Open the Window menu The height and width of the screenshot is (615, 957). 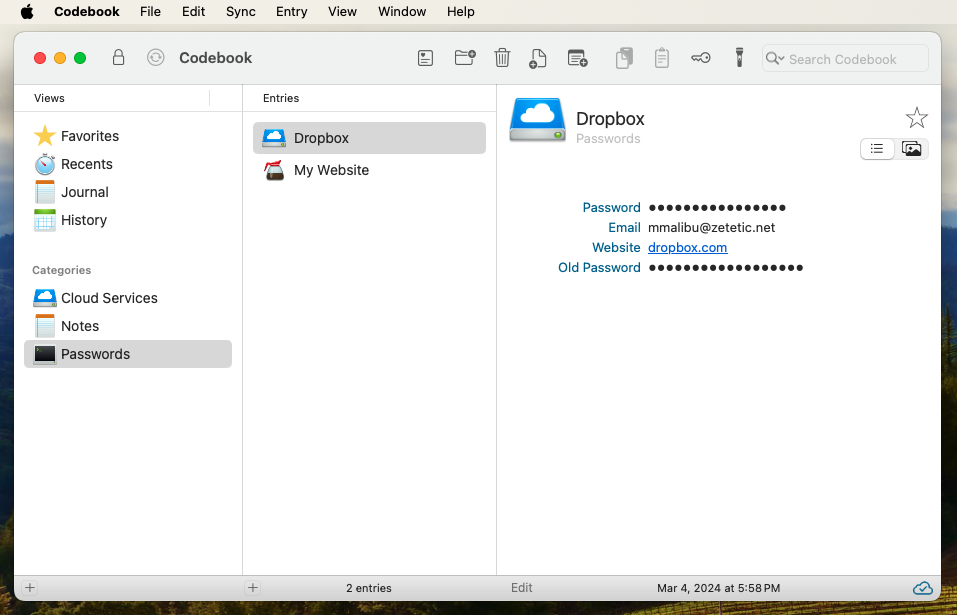[x=402, y=12]
